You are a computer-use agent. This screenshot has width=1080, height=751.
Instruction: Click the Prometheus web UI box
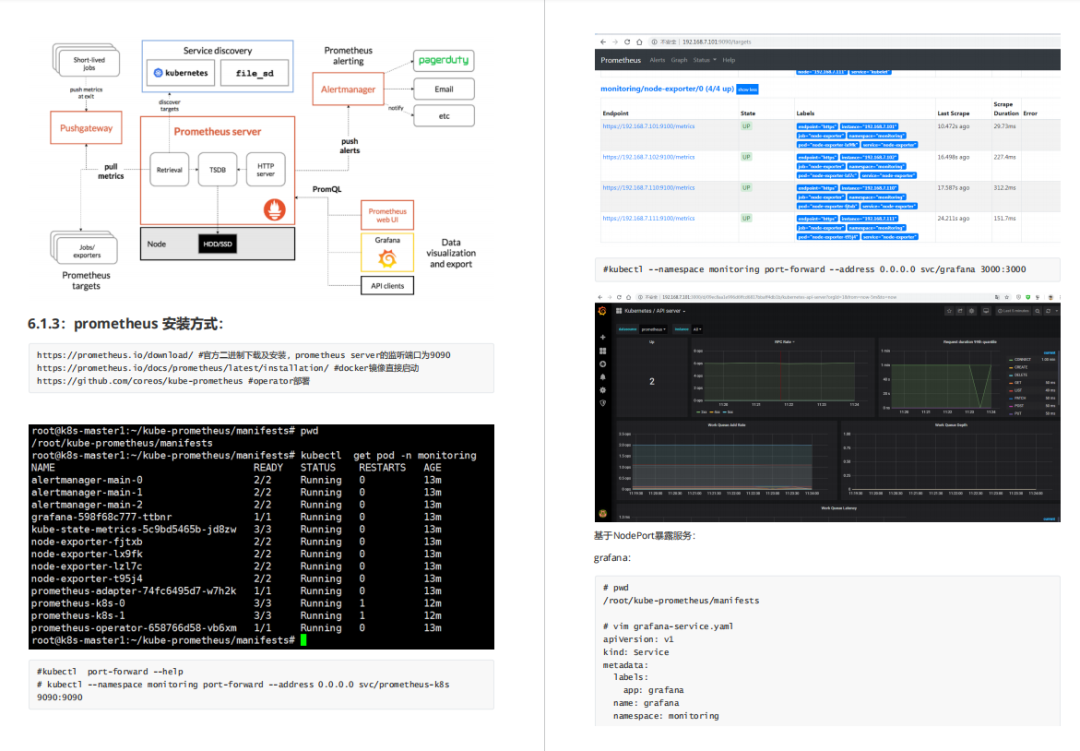pyautogui.click(x=387, y=215)
